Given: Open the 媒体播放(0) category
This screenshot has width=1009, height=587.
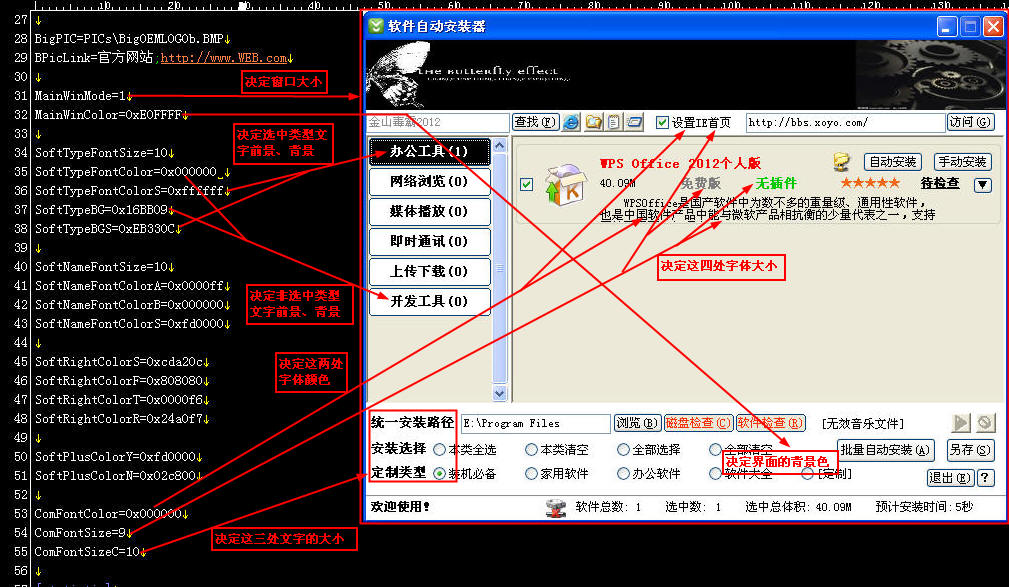Looking at the screenshot, I should 429,212.
